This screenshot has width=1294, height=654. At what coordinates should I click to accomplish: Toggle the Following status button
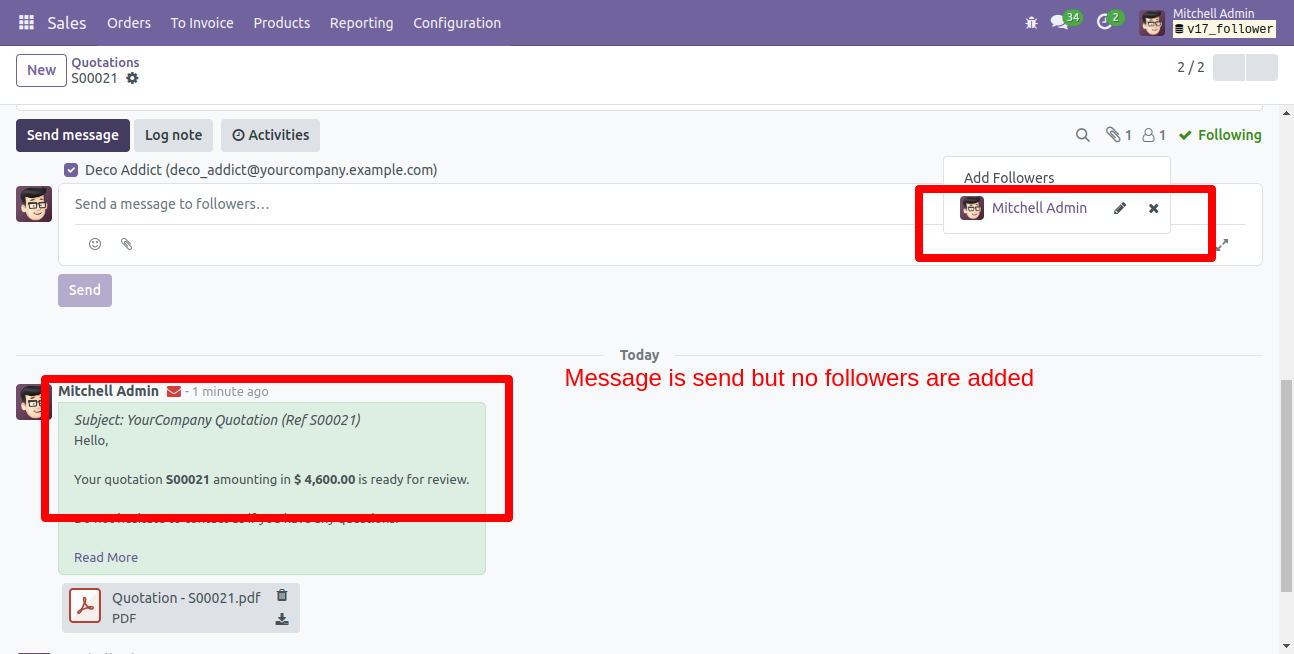coord(1220,135)
